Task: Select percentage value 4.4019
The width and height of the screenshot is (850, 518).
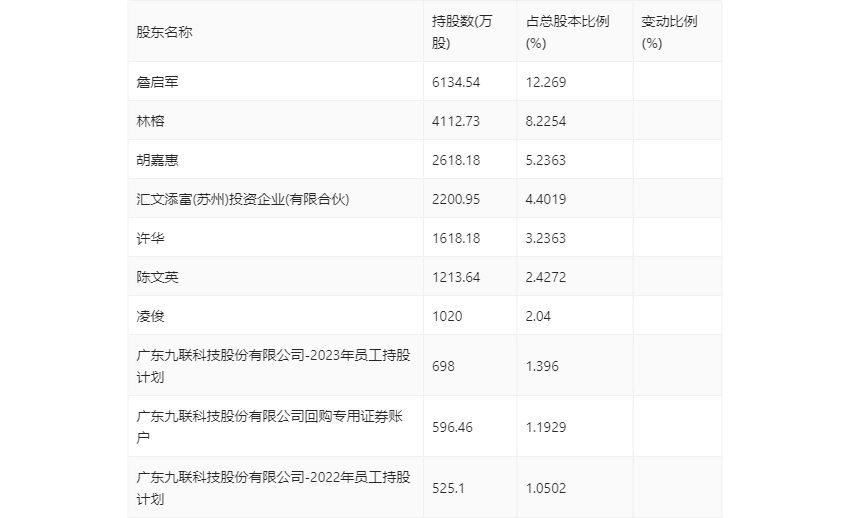Action: click(x=546, y=199)
